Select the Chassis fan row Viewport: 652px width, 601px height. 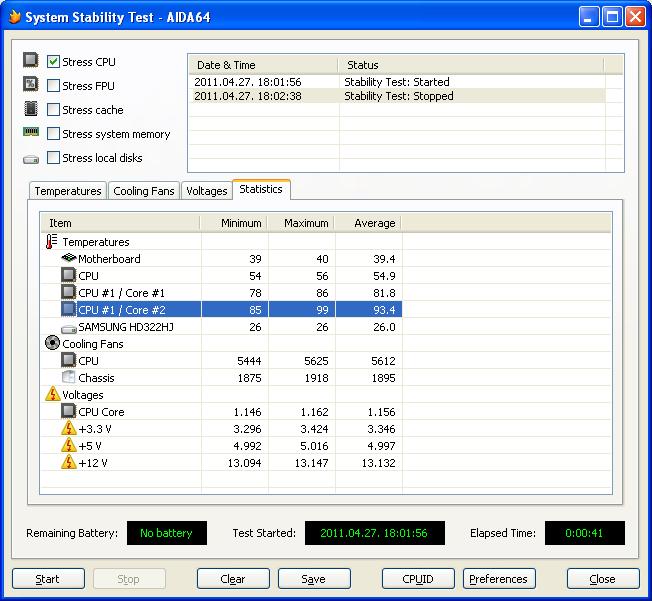coord(222,378)
